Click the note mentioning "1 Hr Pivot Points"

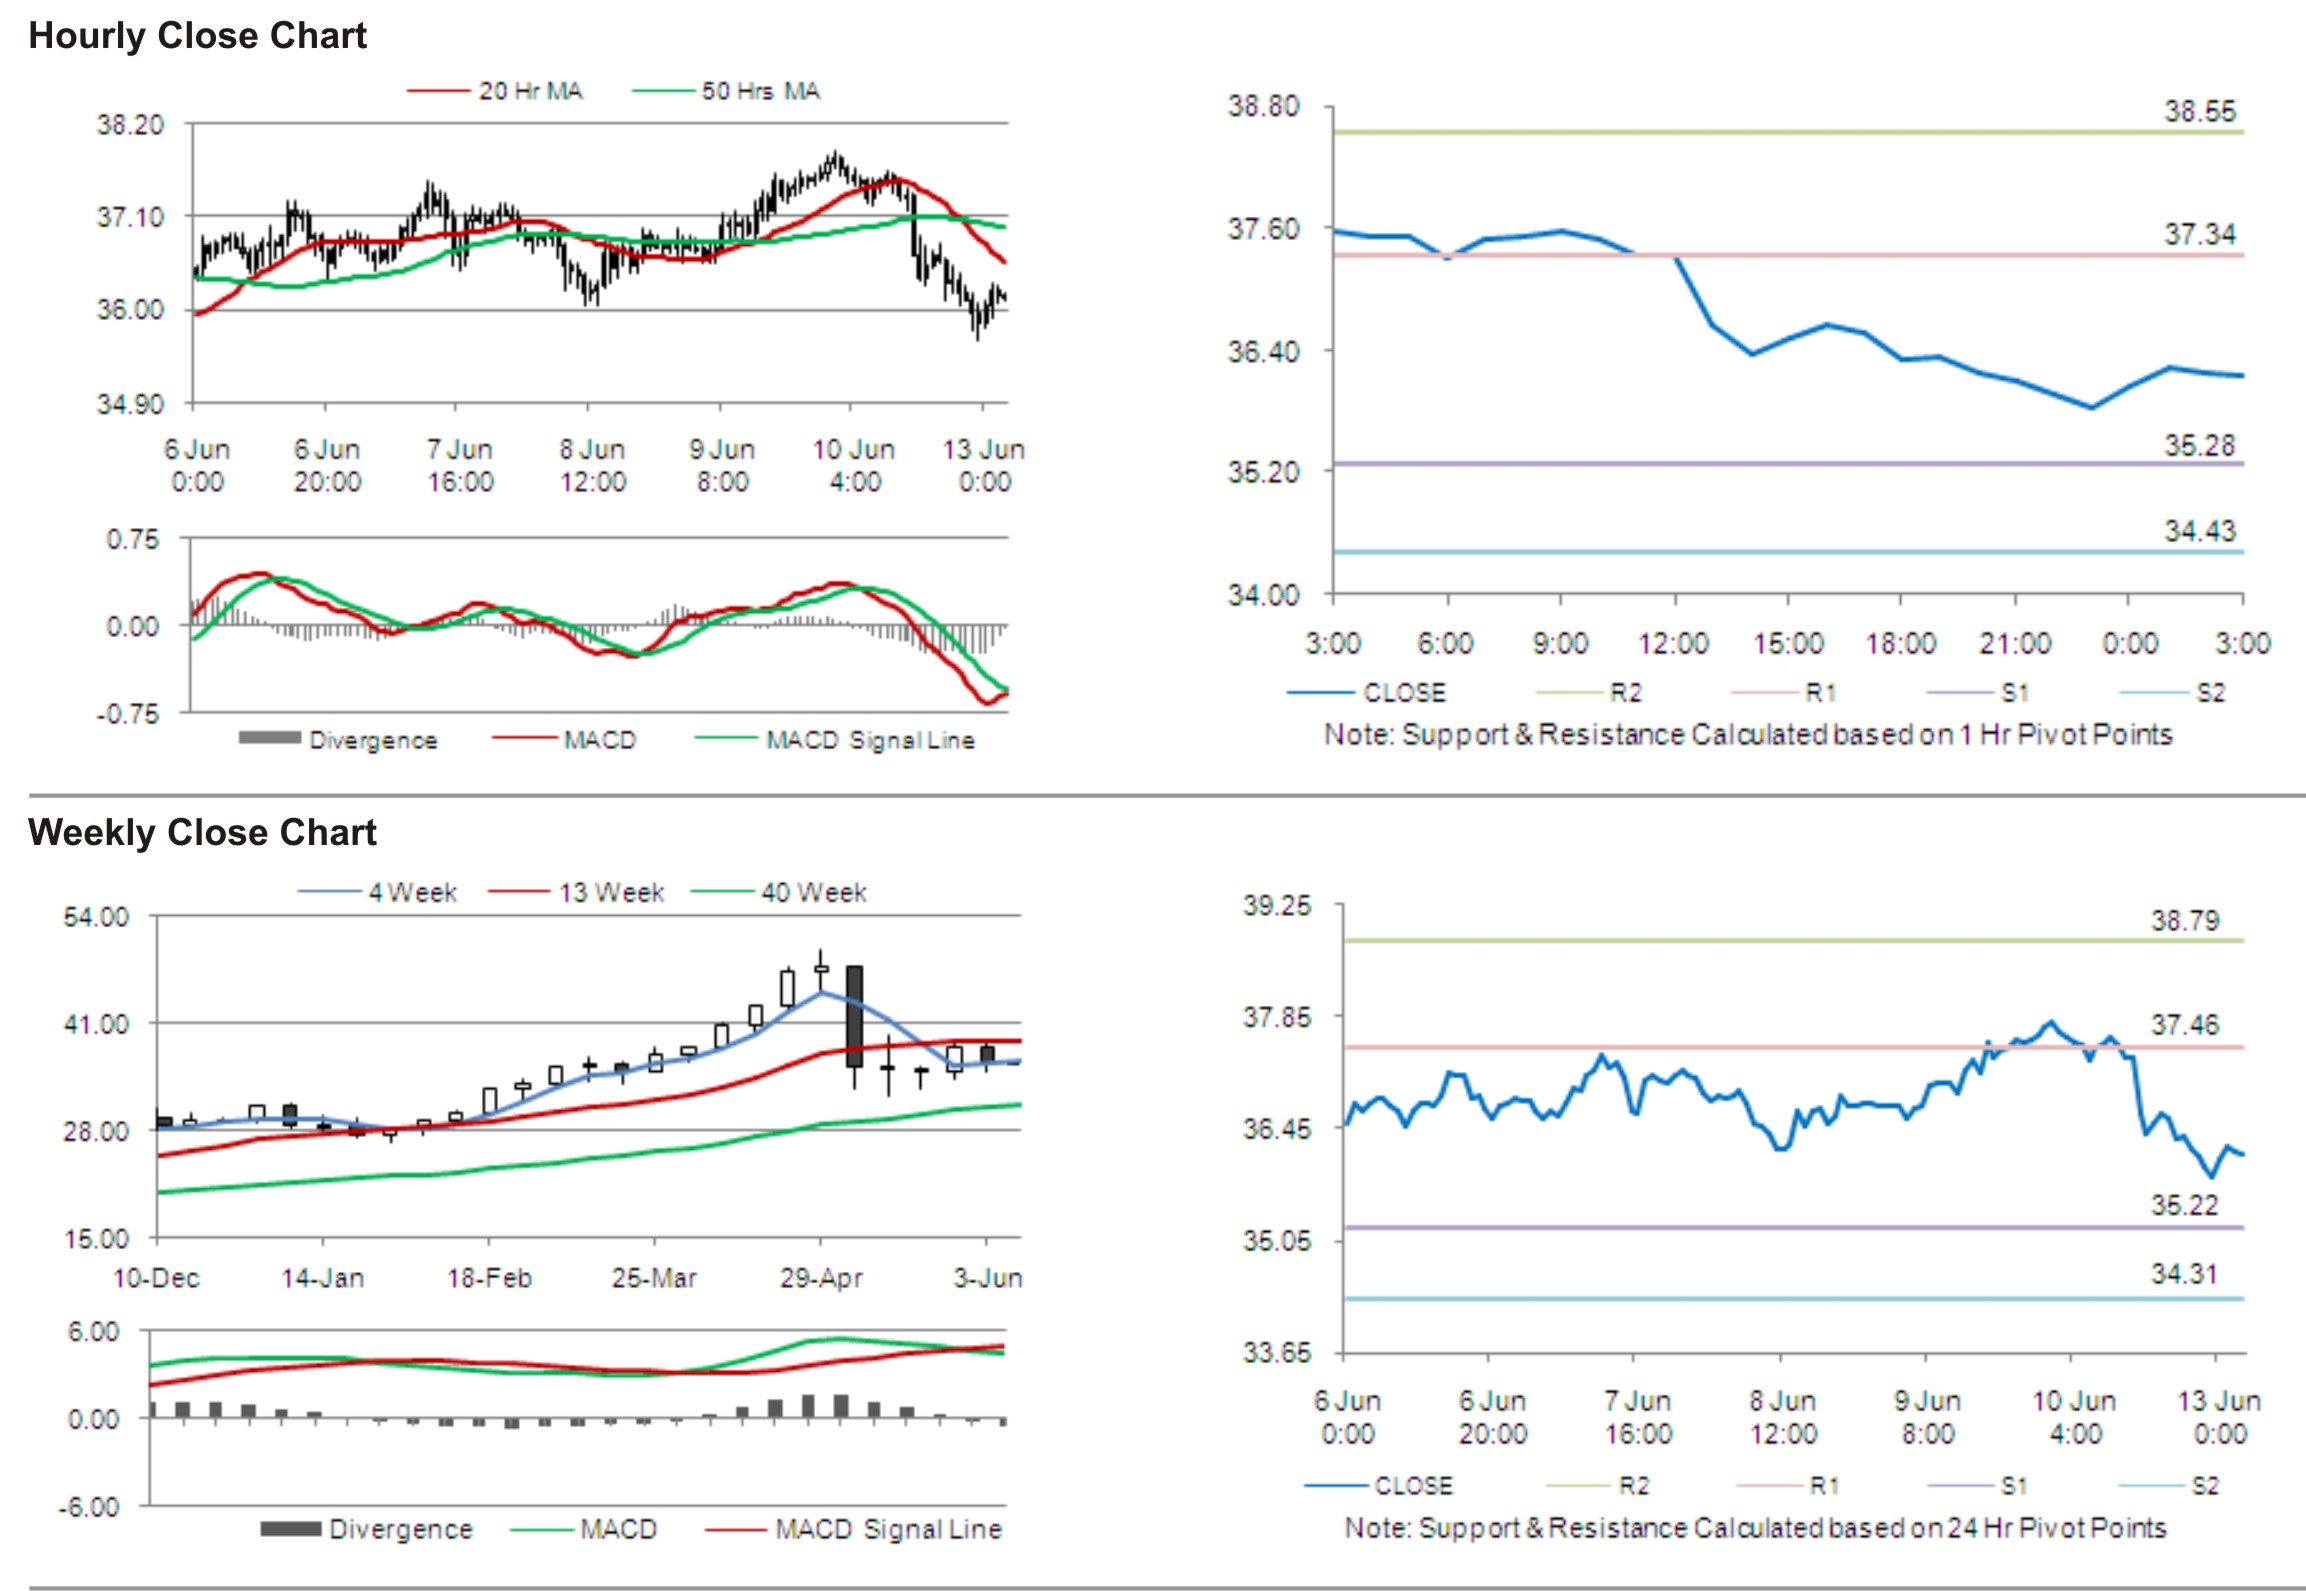(1748, 735)
